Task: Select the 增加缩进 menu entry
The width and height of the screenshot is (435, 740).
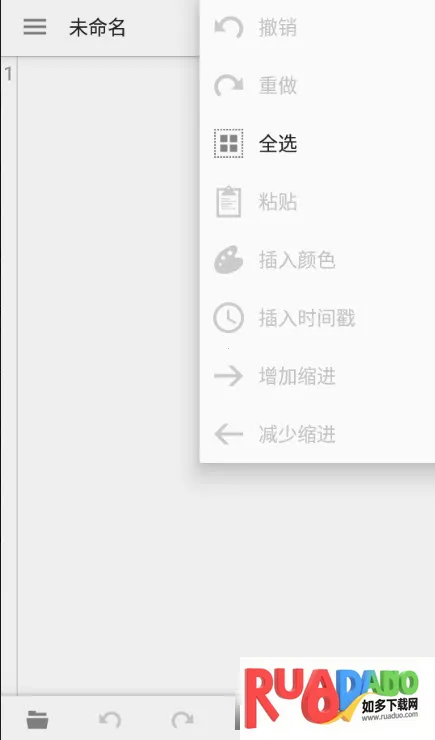Action: pyautogui.click(x=317, y=376)
